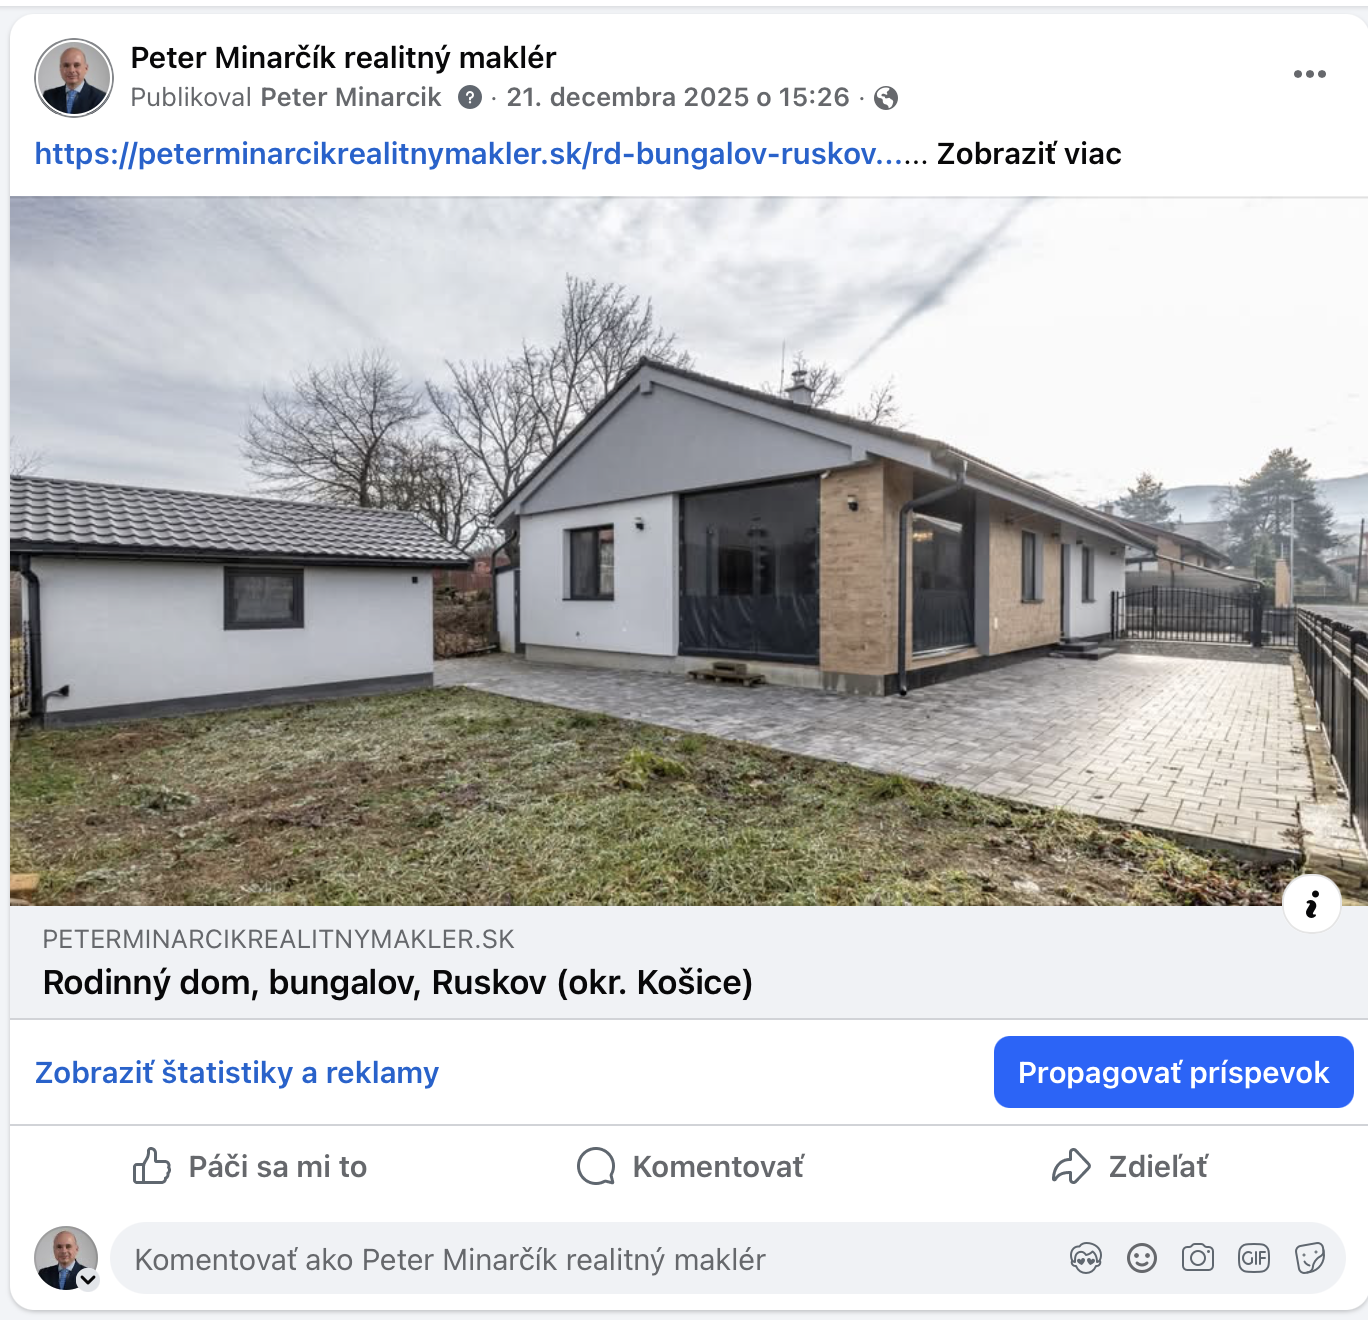The height and width of the screenshot is (1320, 1368).
Task: Open the three-dot post options menu
Action: tap(1309, 74)
